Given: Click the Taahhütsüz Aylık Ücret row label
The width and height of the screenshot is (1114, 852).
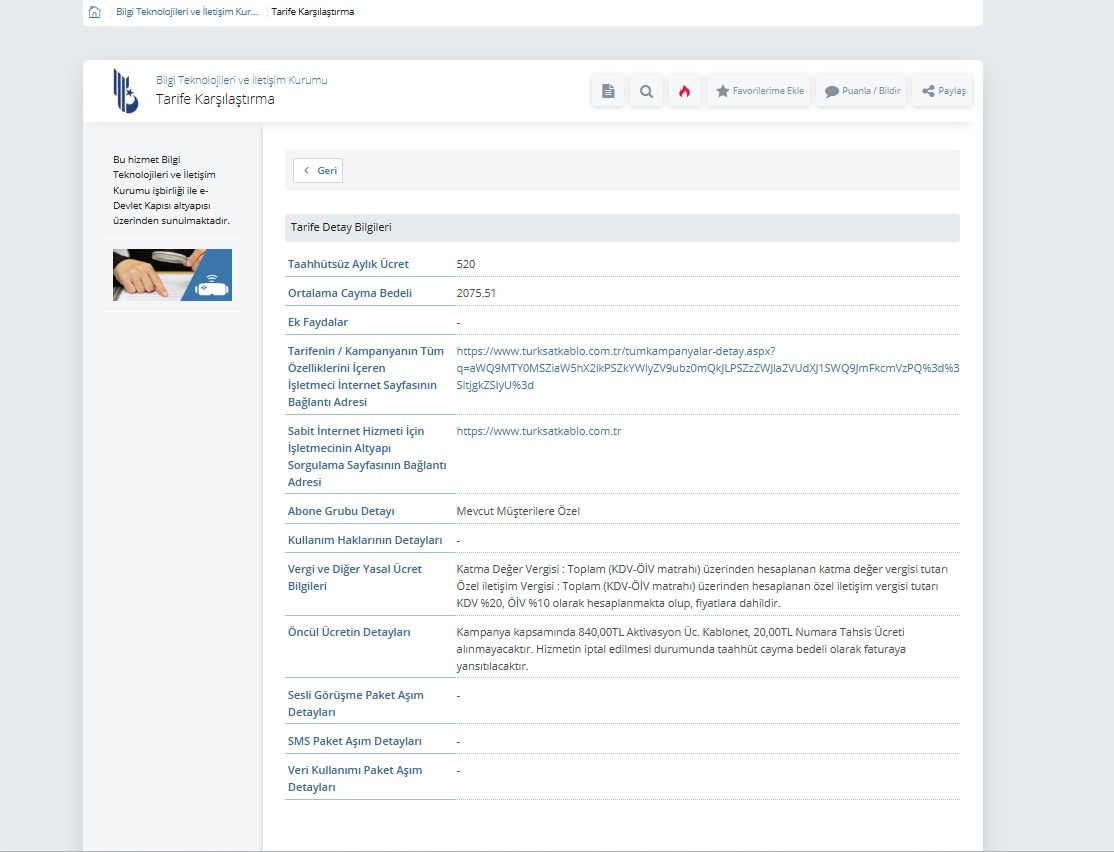Looking at the screenshot, I should [348, 264].
